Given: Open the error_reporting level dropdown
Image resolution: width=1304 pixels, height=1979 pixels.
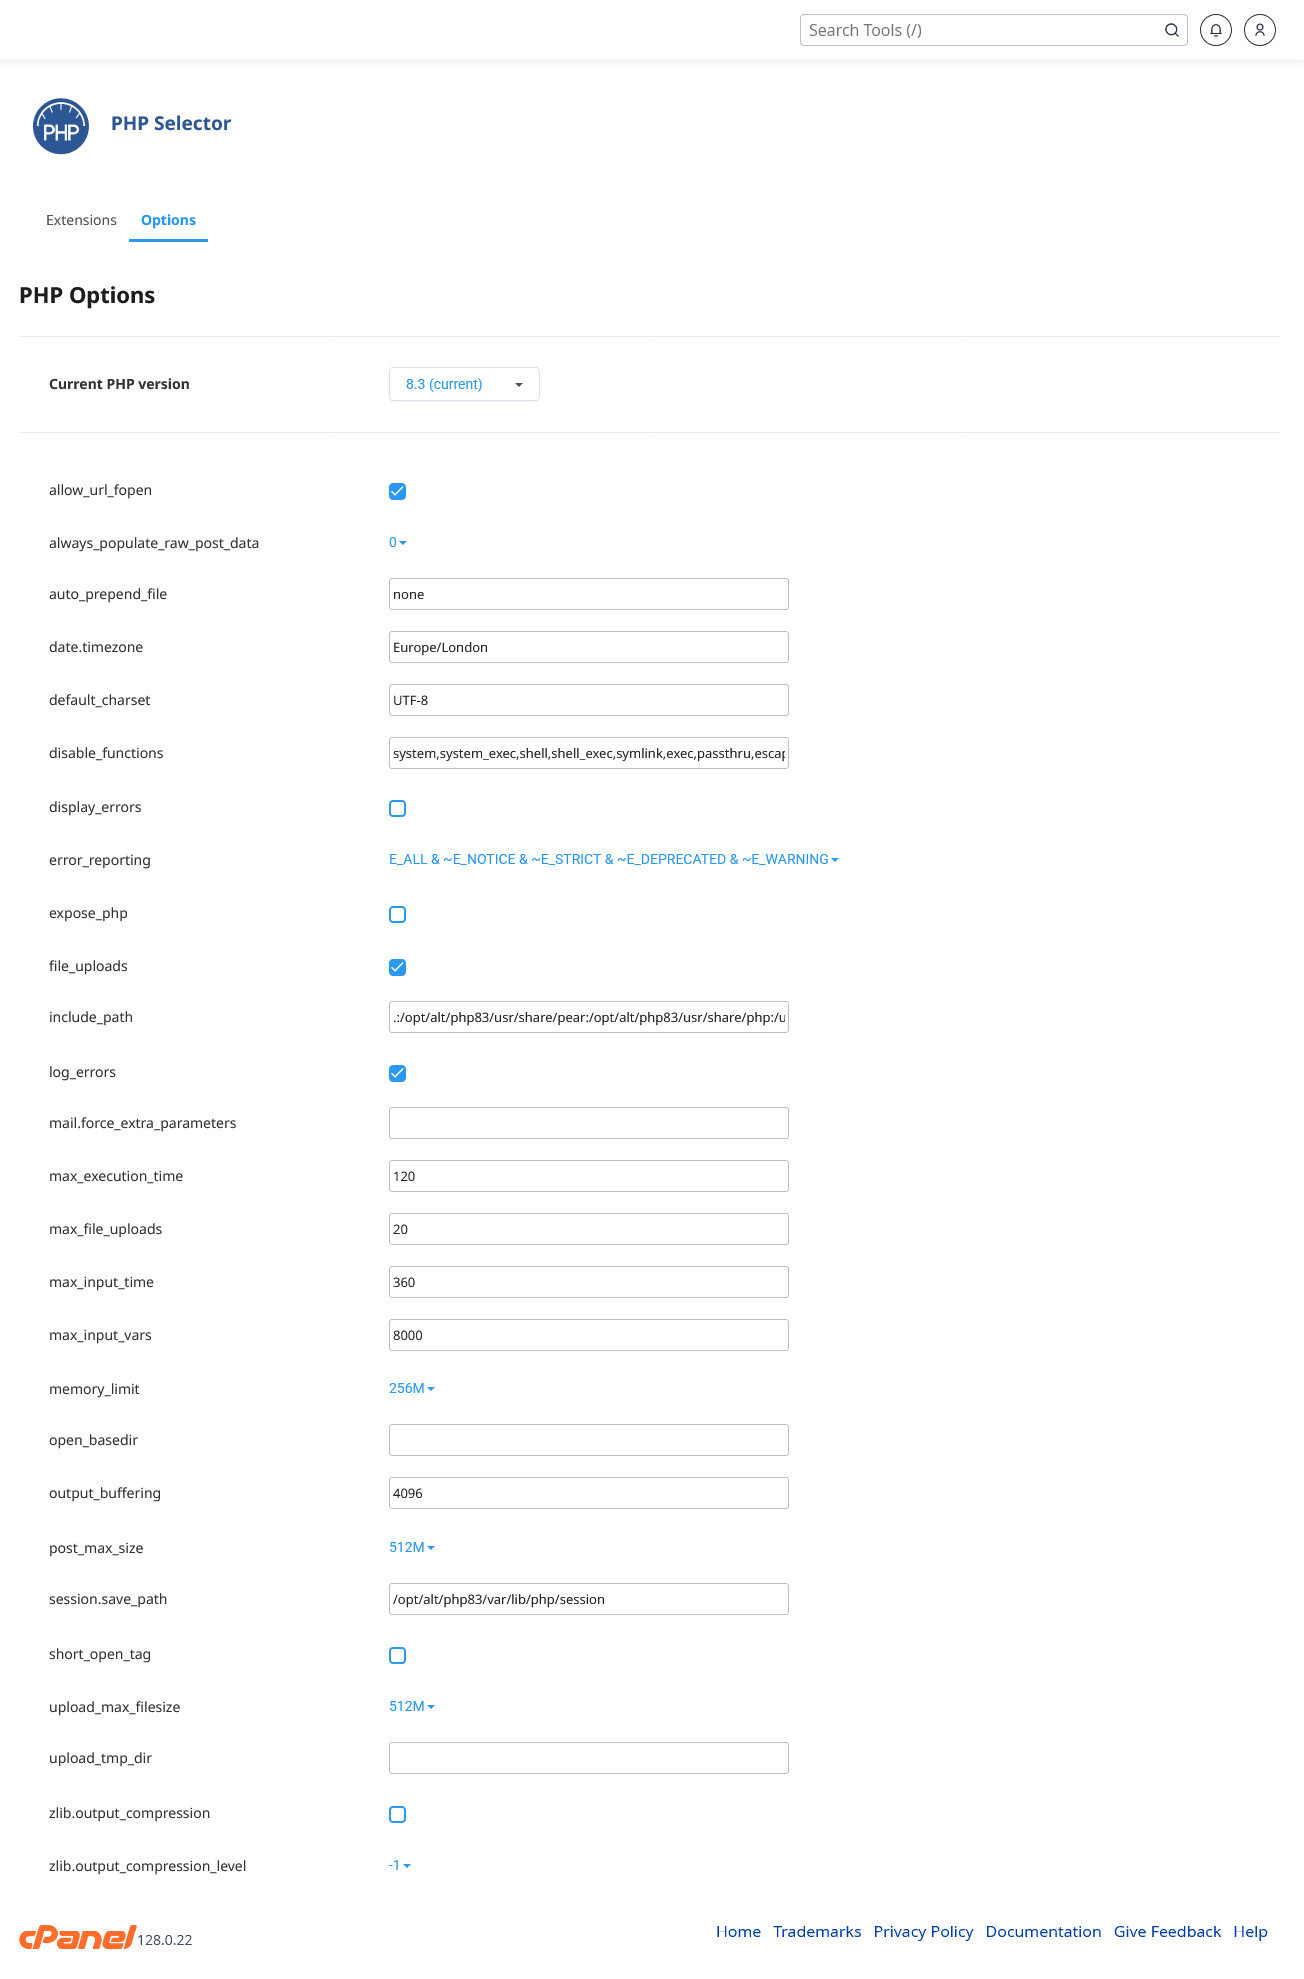Looking at the screenshot, I should pyautogui.click(x=613, y=859).
